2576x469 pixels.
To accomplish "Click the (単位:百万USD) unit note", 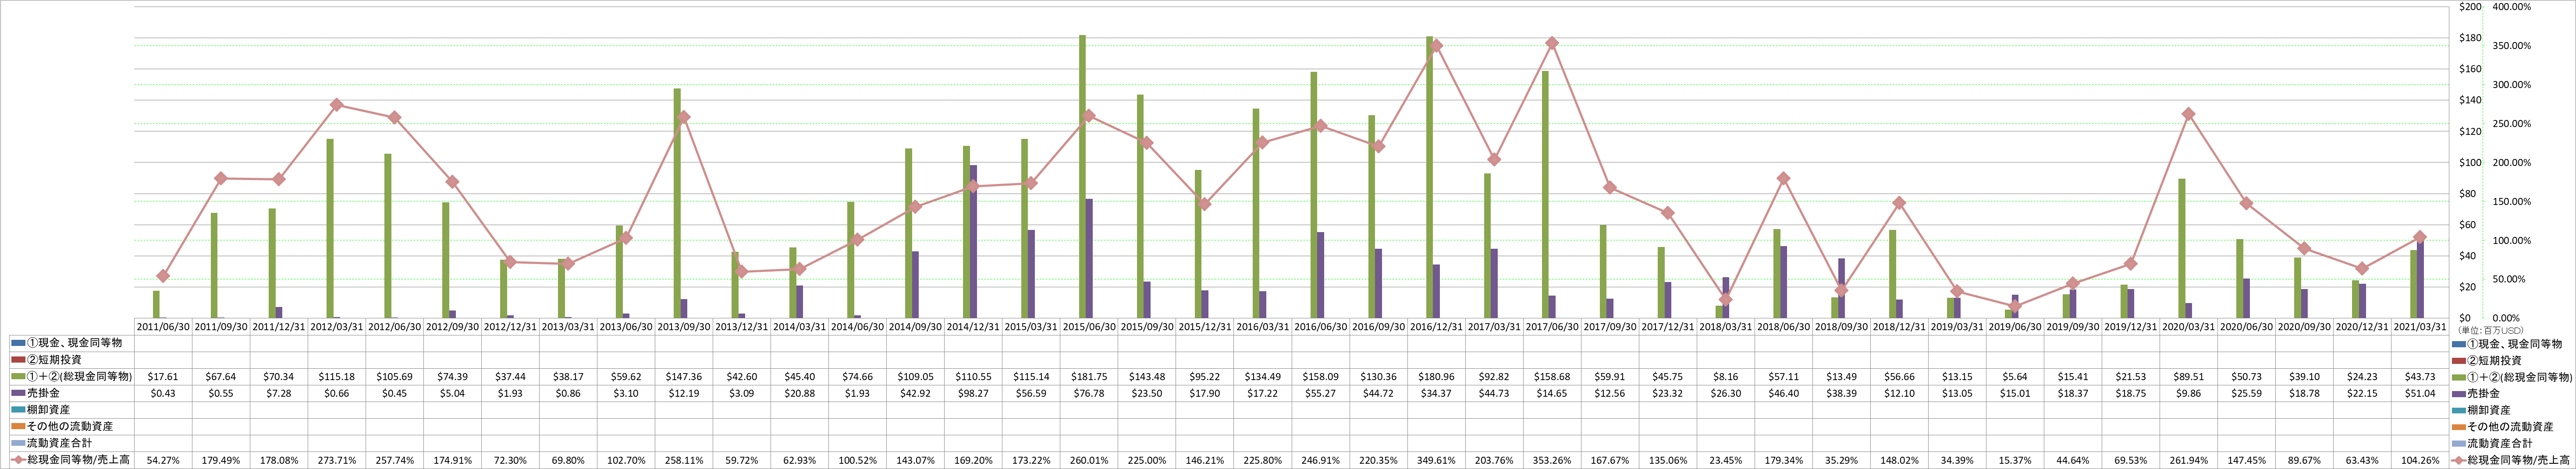I will [x=2490, y=330].
